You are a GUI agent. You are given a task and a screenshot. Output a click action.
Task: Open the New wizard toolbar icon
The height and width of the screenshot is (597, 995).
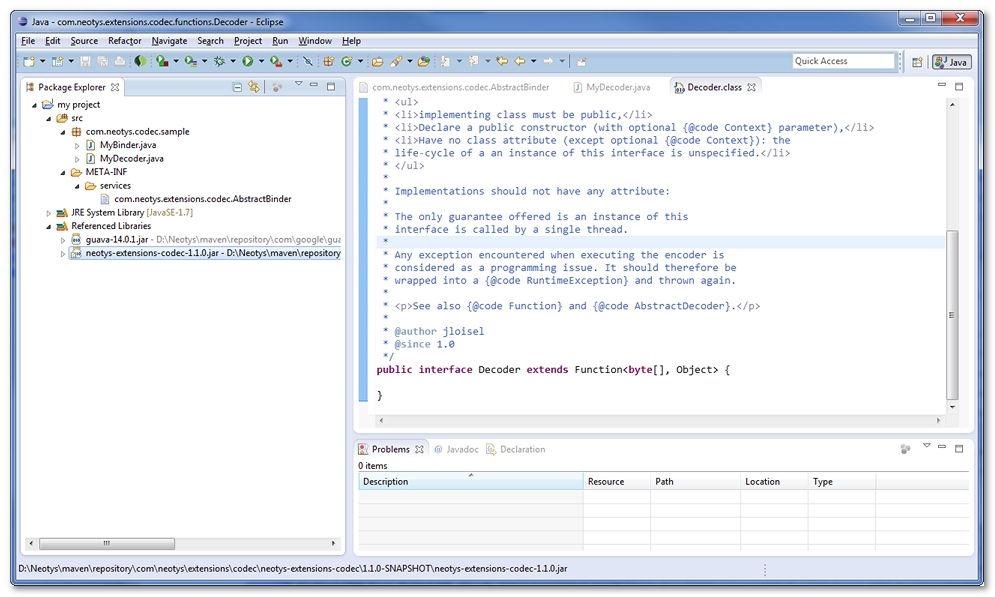click(x=28, y=62)
